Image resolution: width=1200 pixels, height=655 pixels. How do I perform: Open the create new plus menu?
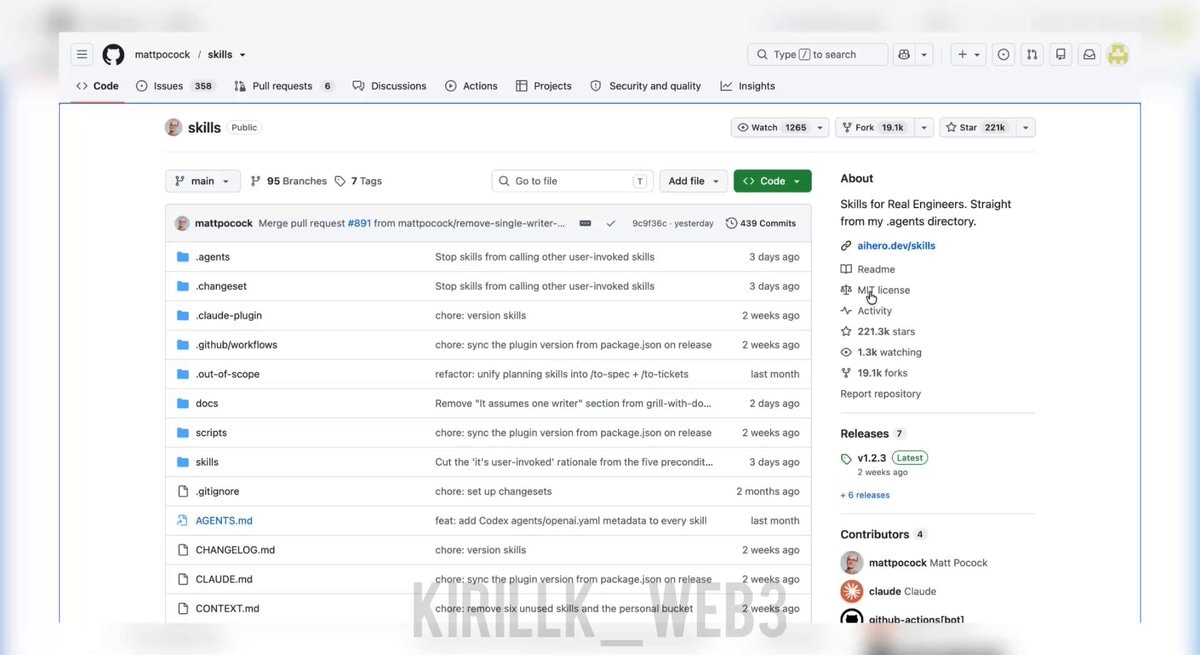[968, 54]
